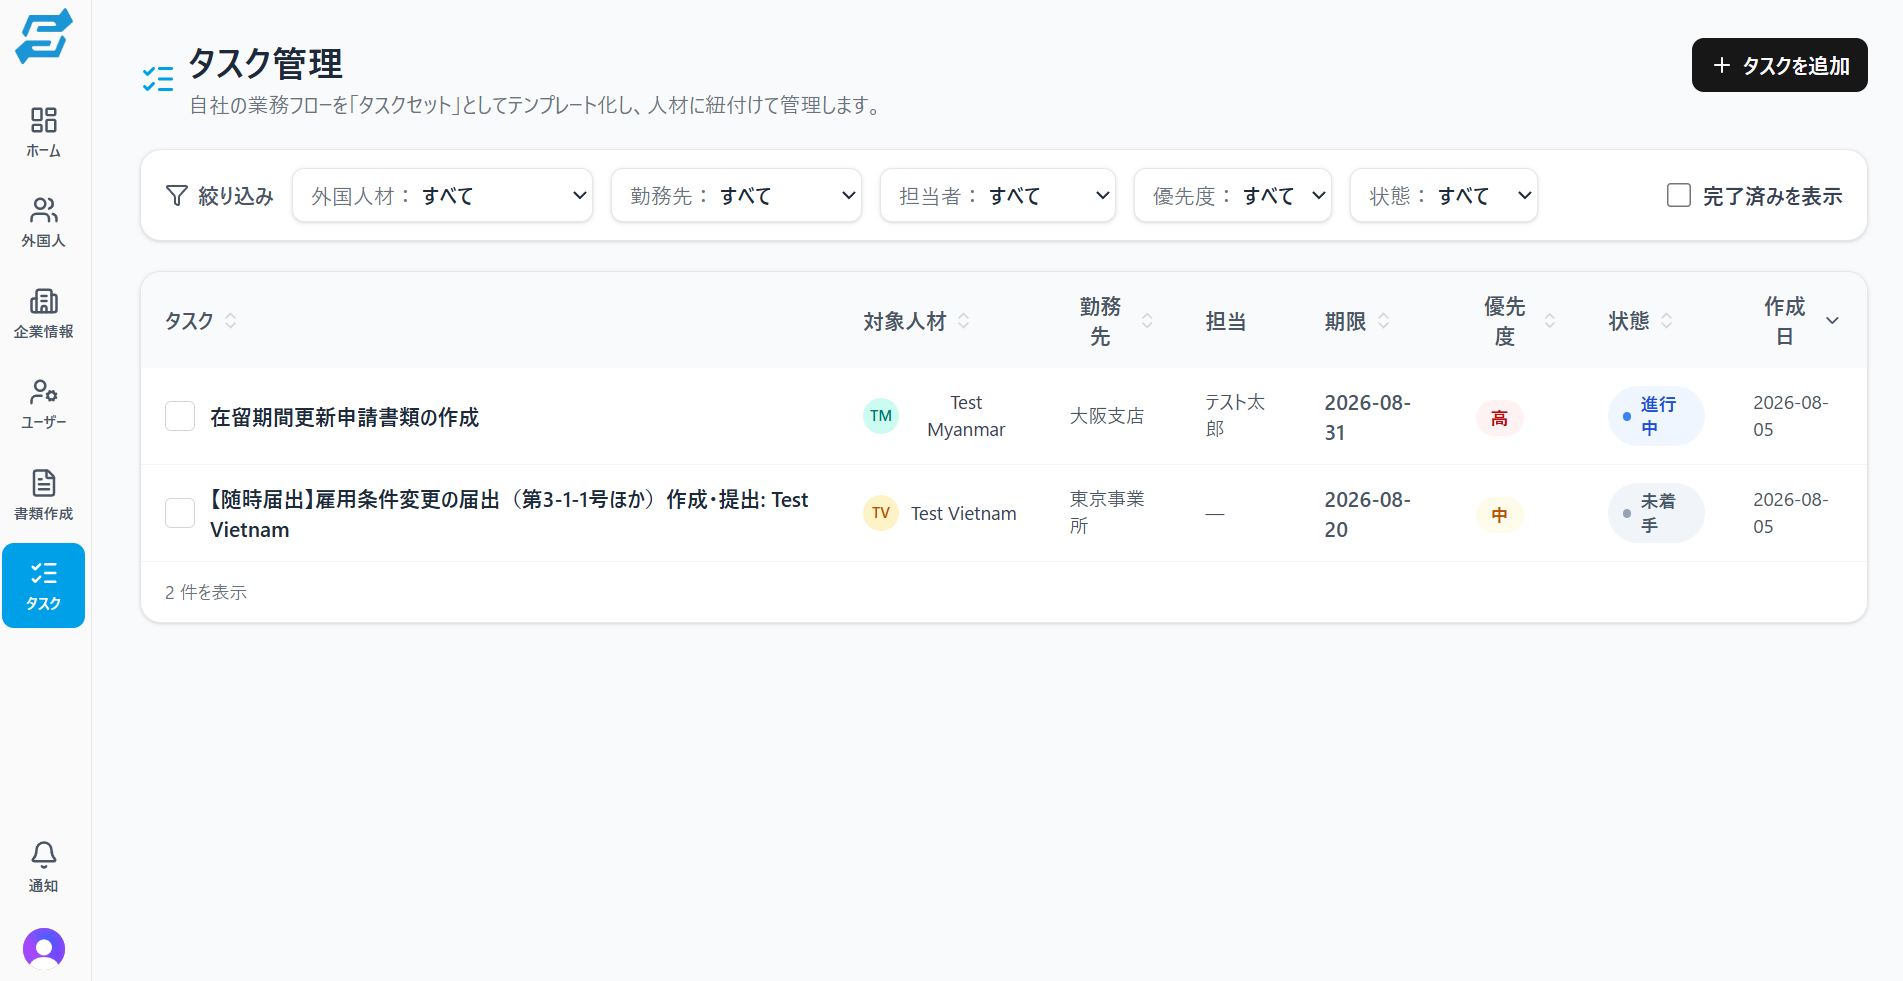Image resolution: width=1903 pixels, height=981 pixels.
Task: Open task 【随時届出】雇用条件変更の届出
Action: coord(509,514)
